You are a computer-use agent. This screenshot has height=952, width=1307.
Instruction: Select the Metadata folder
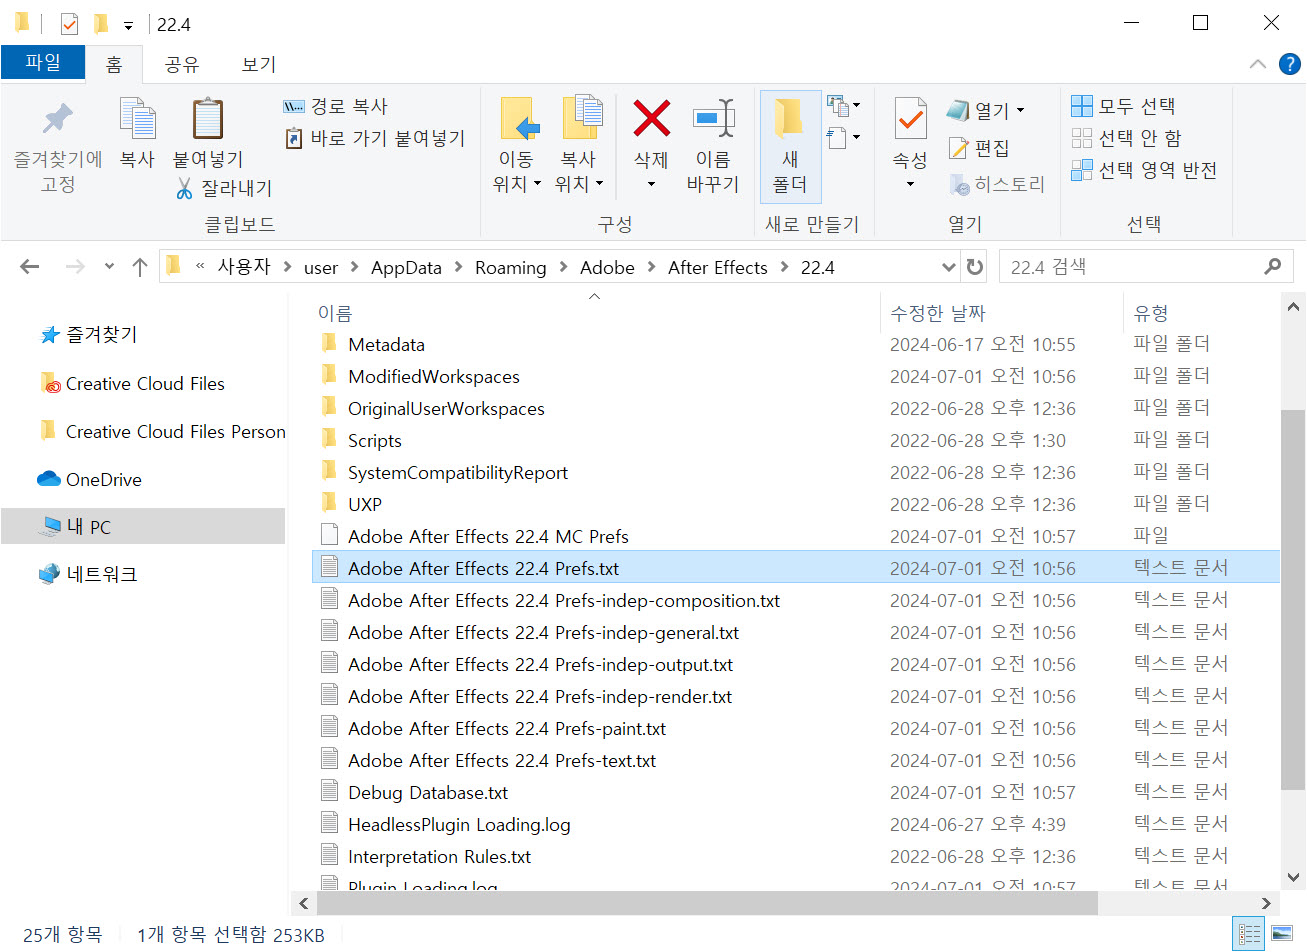tap(386, 344)
